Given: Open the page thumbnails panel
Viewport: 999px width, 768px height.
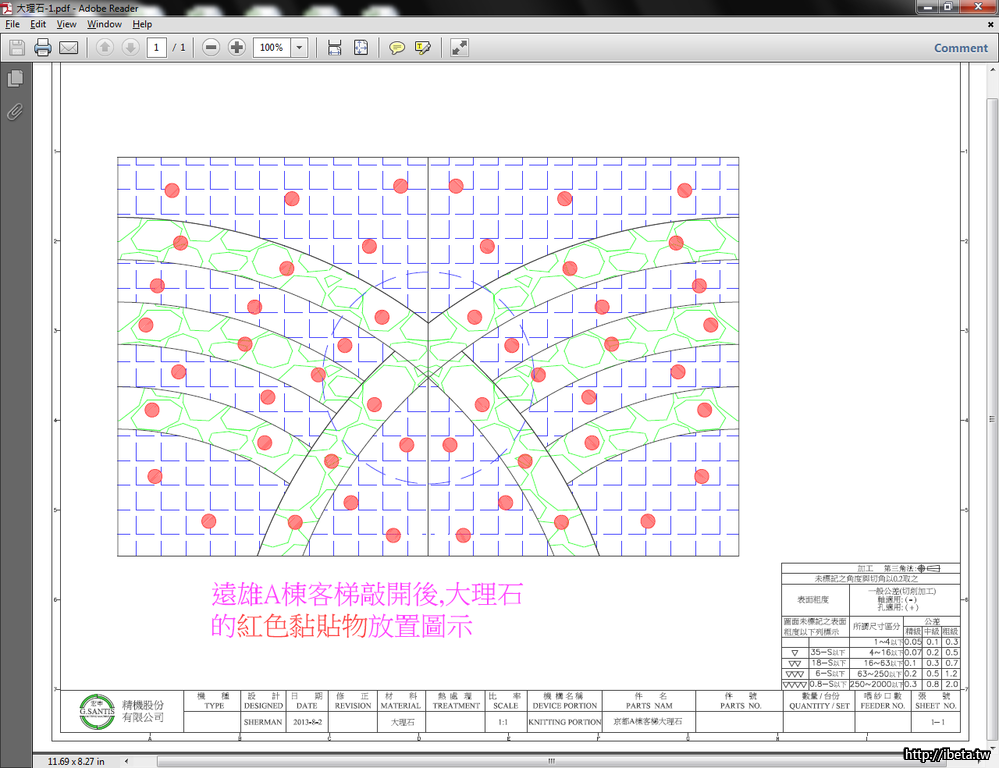Looking at the screenshot, I should [15, 78].
